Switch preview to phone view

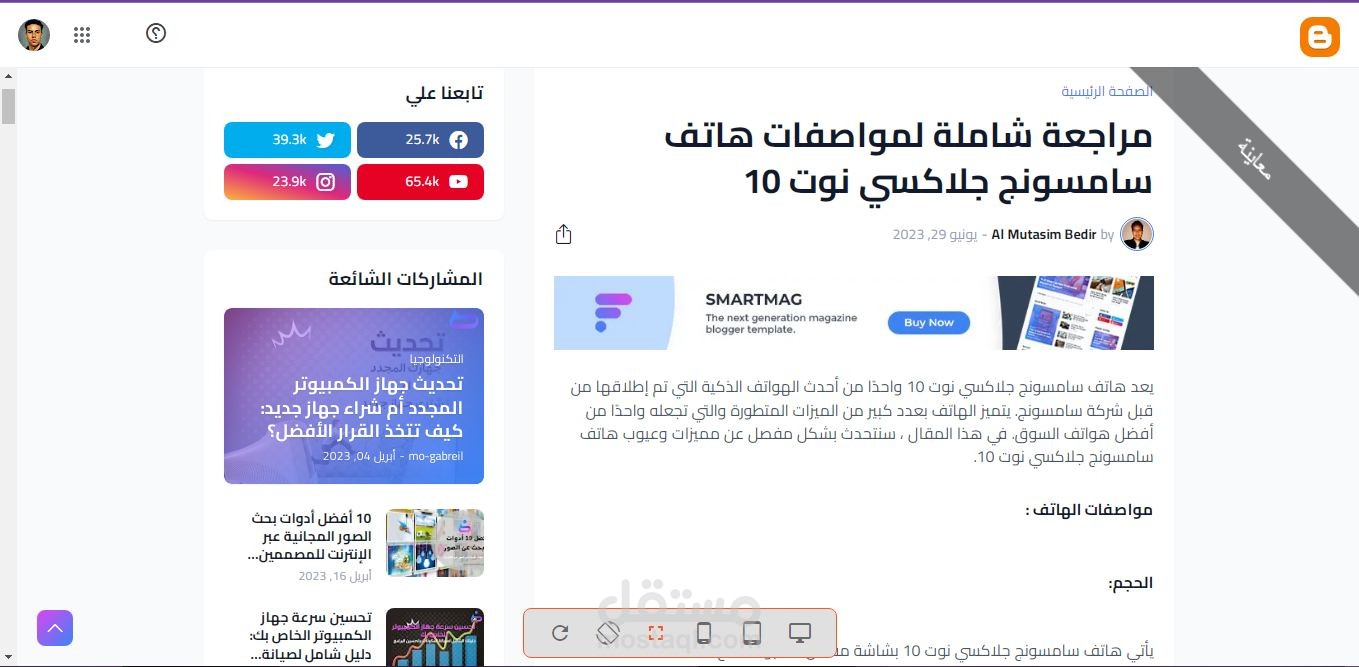[704, 633]
